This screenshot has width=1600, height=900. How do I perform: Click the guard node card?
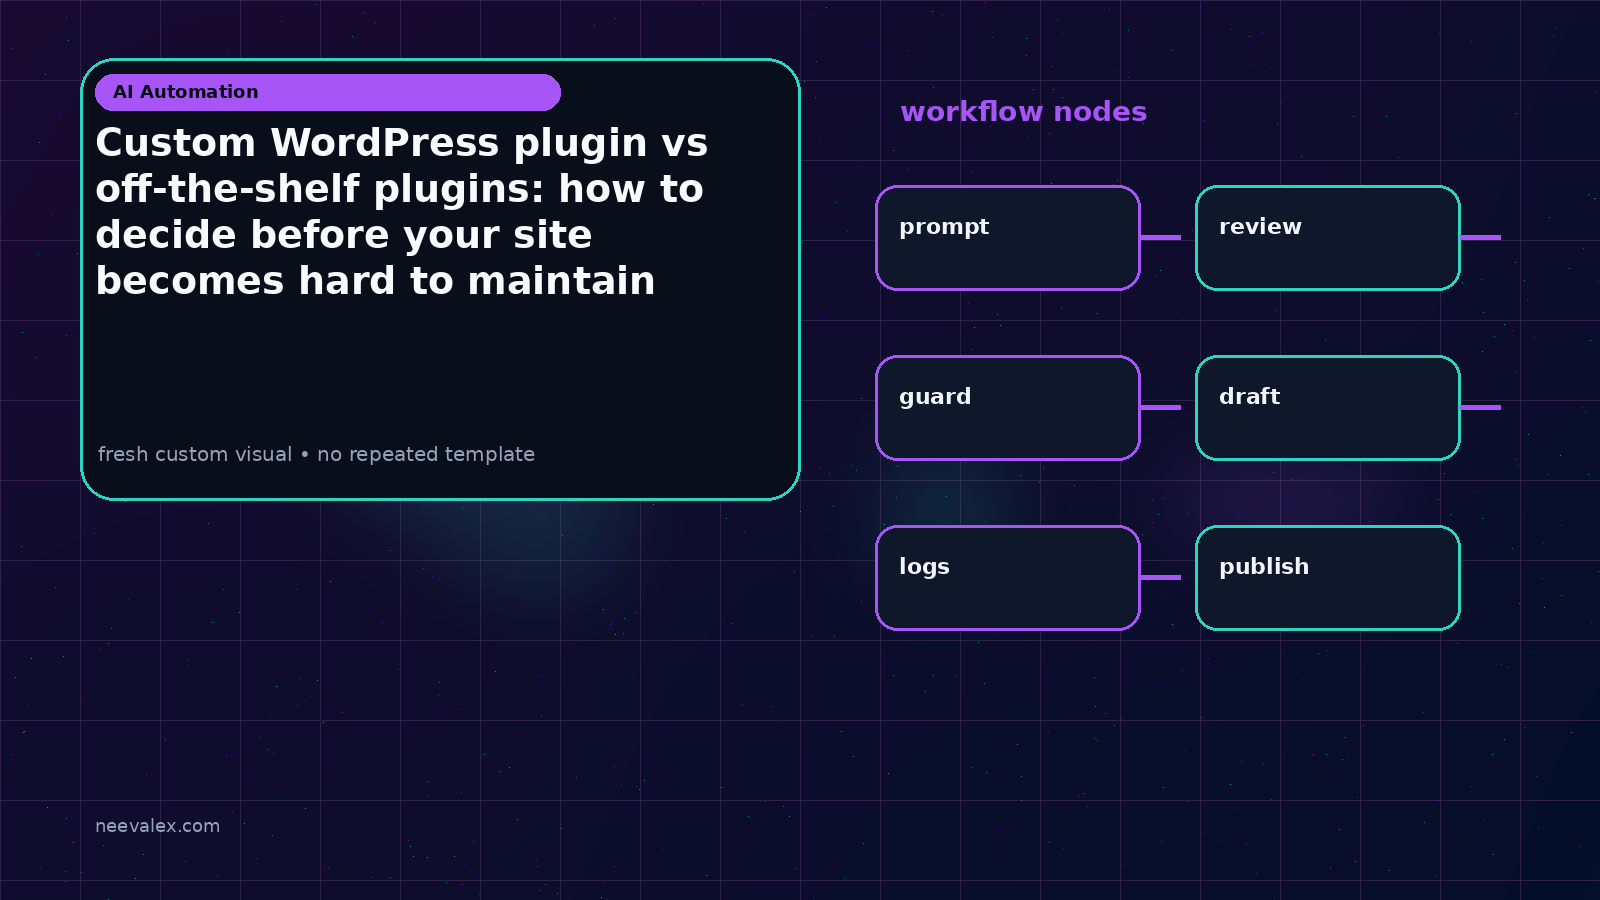pyautogui.click(x=1008, y=408)
